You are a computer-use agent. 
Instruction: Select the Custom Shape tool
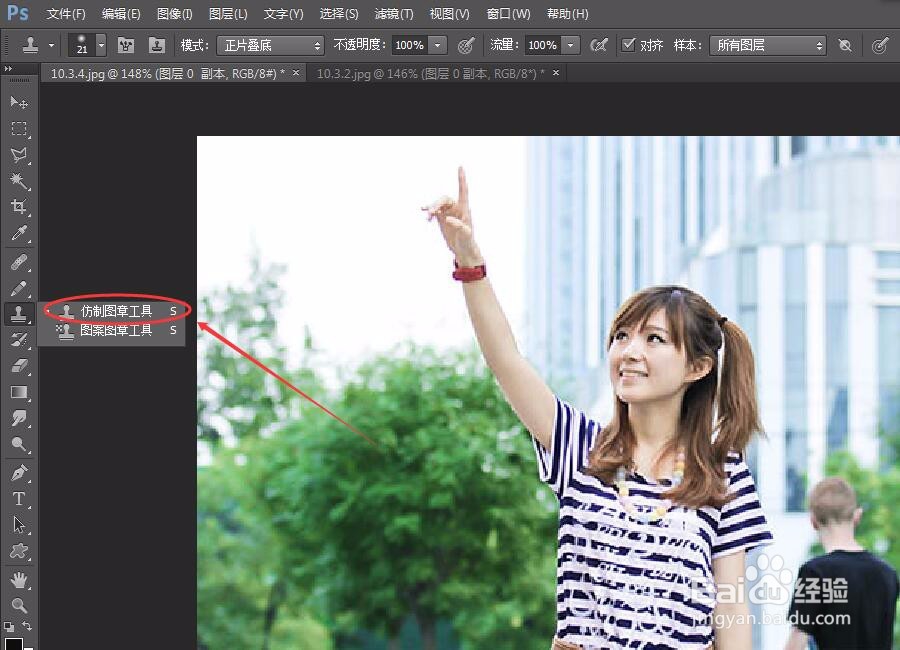18,551
